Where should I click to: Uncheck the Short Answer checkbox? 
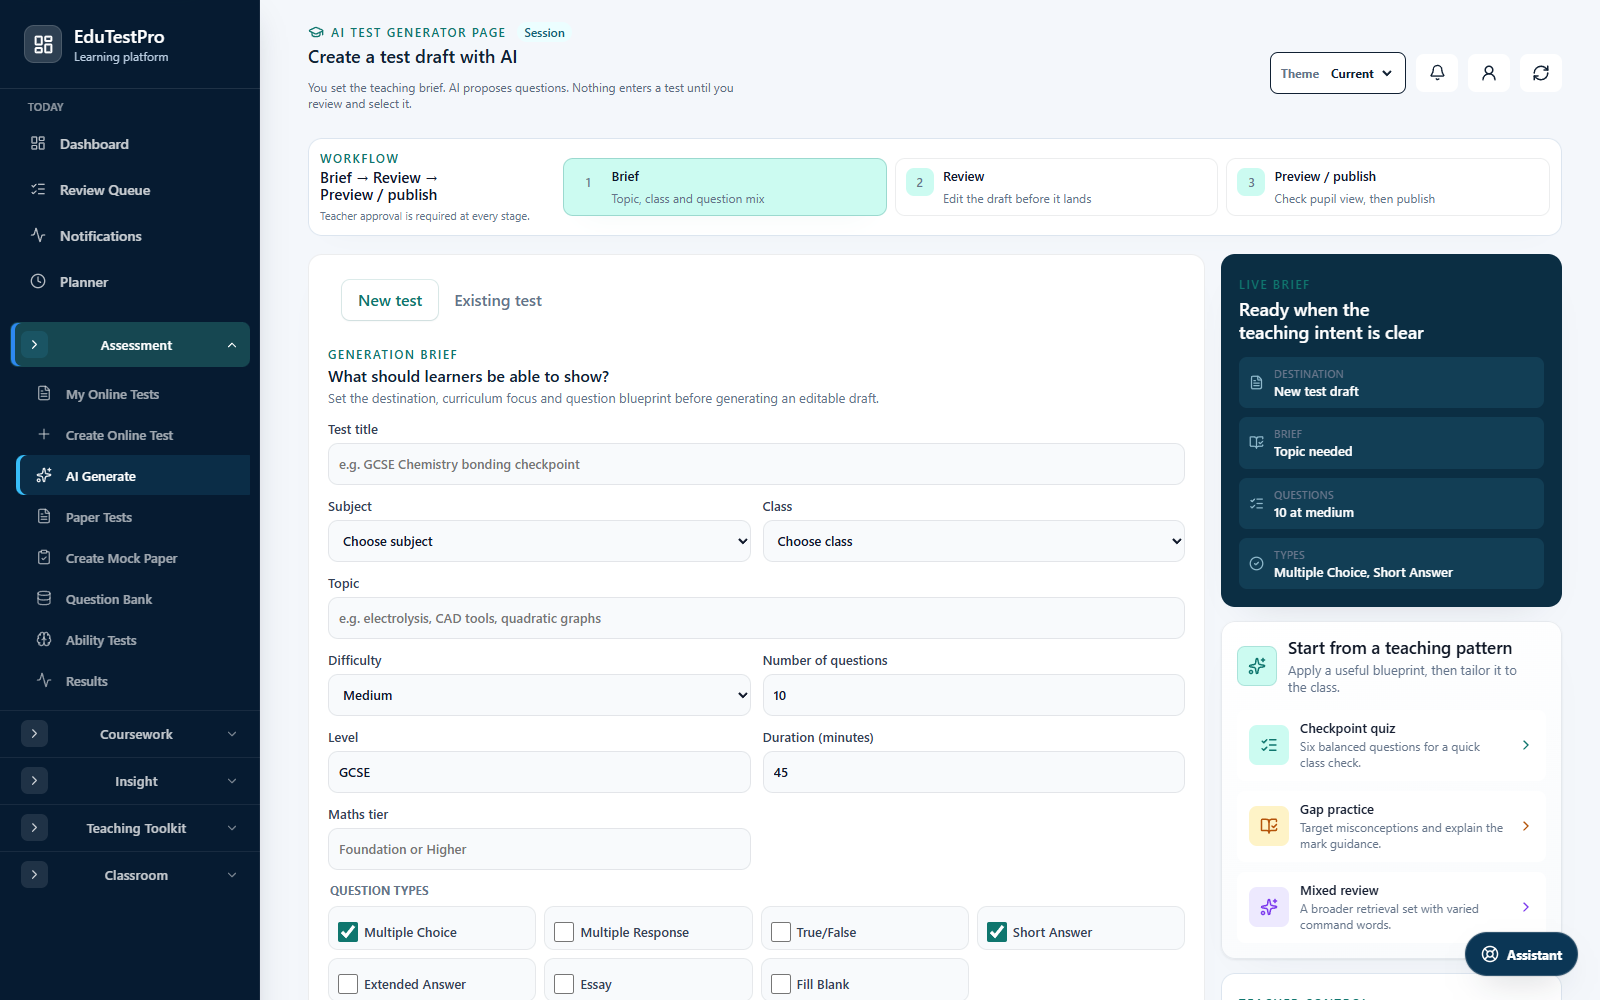click(997, 932)
